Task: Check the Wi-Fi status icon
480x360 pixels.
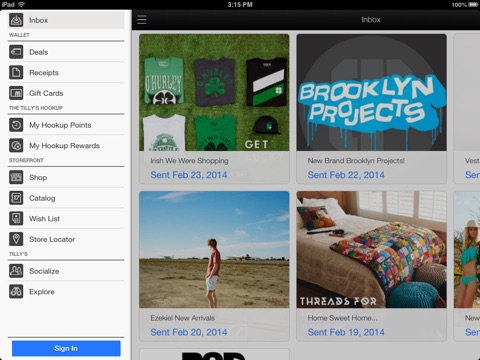Action: coord(21,4)
